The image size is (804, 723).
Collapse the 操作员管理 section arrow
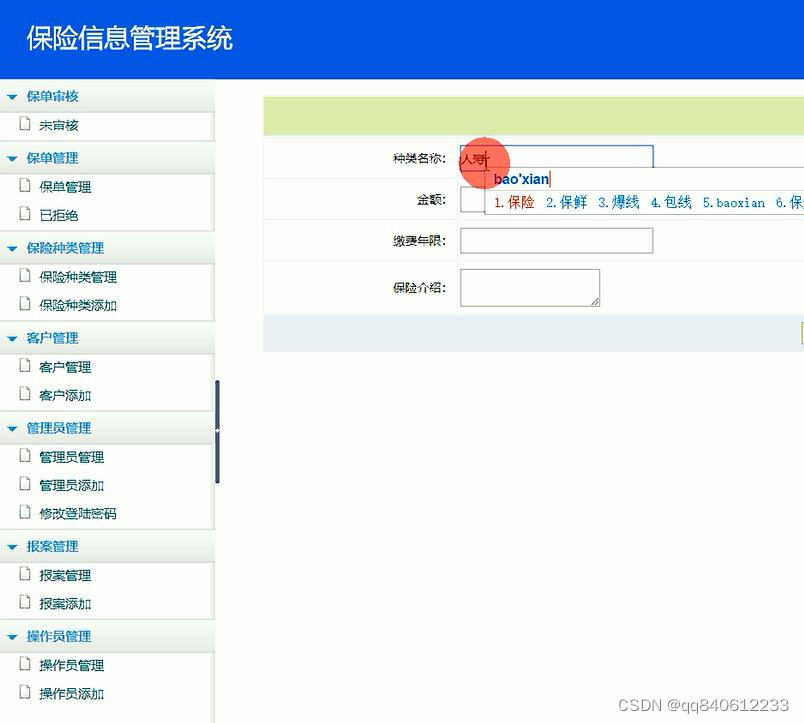(12, 636)
